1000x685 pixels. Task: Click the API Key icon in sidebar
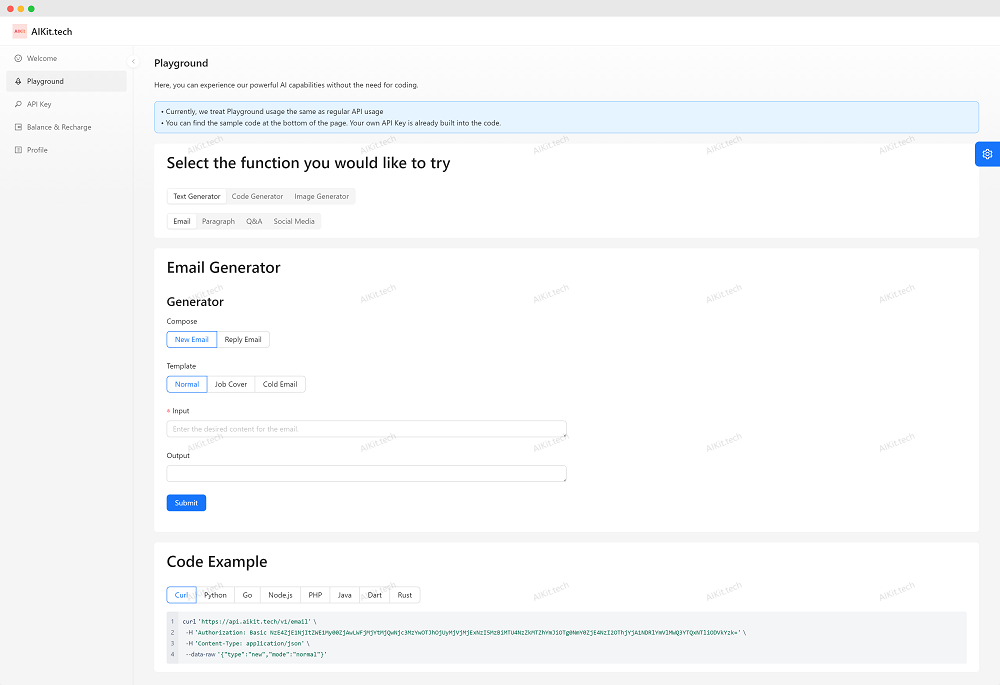[x=18, y=104]
